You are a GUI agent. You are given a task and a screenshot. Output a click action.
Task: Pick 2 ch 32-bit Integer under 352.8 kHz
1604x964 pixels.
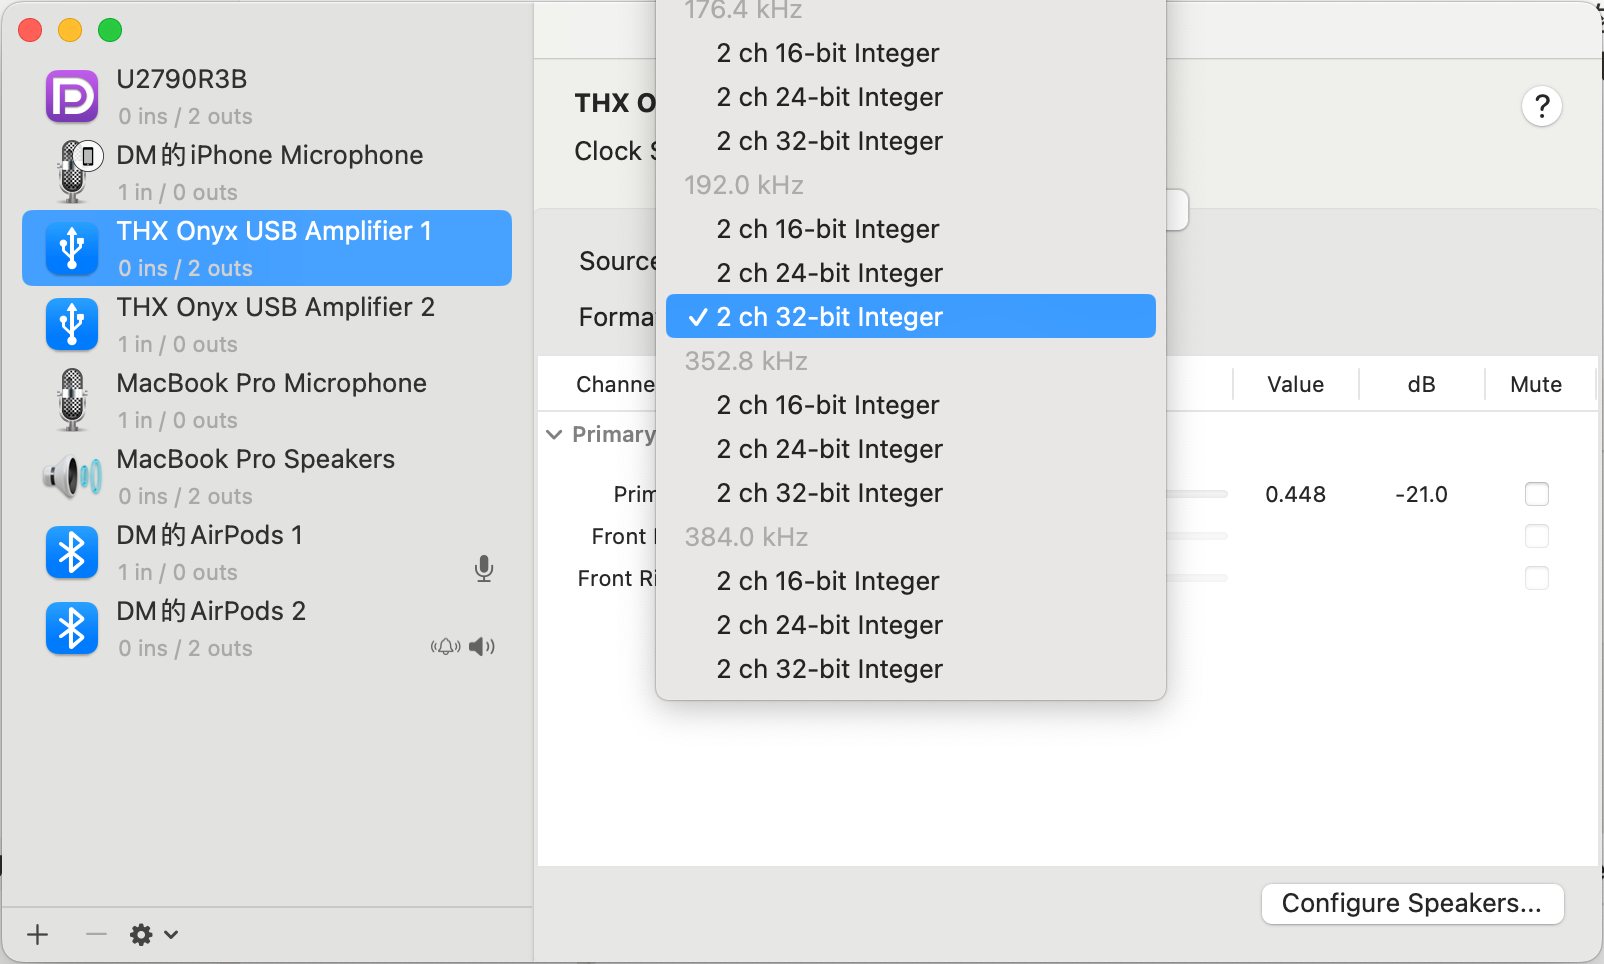(829, 493)
